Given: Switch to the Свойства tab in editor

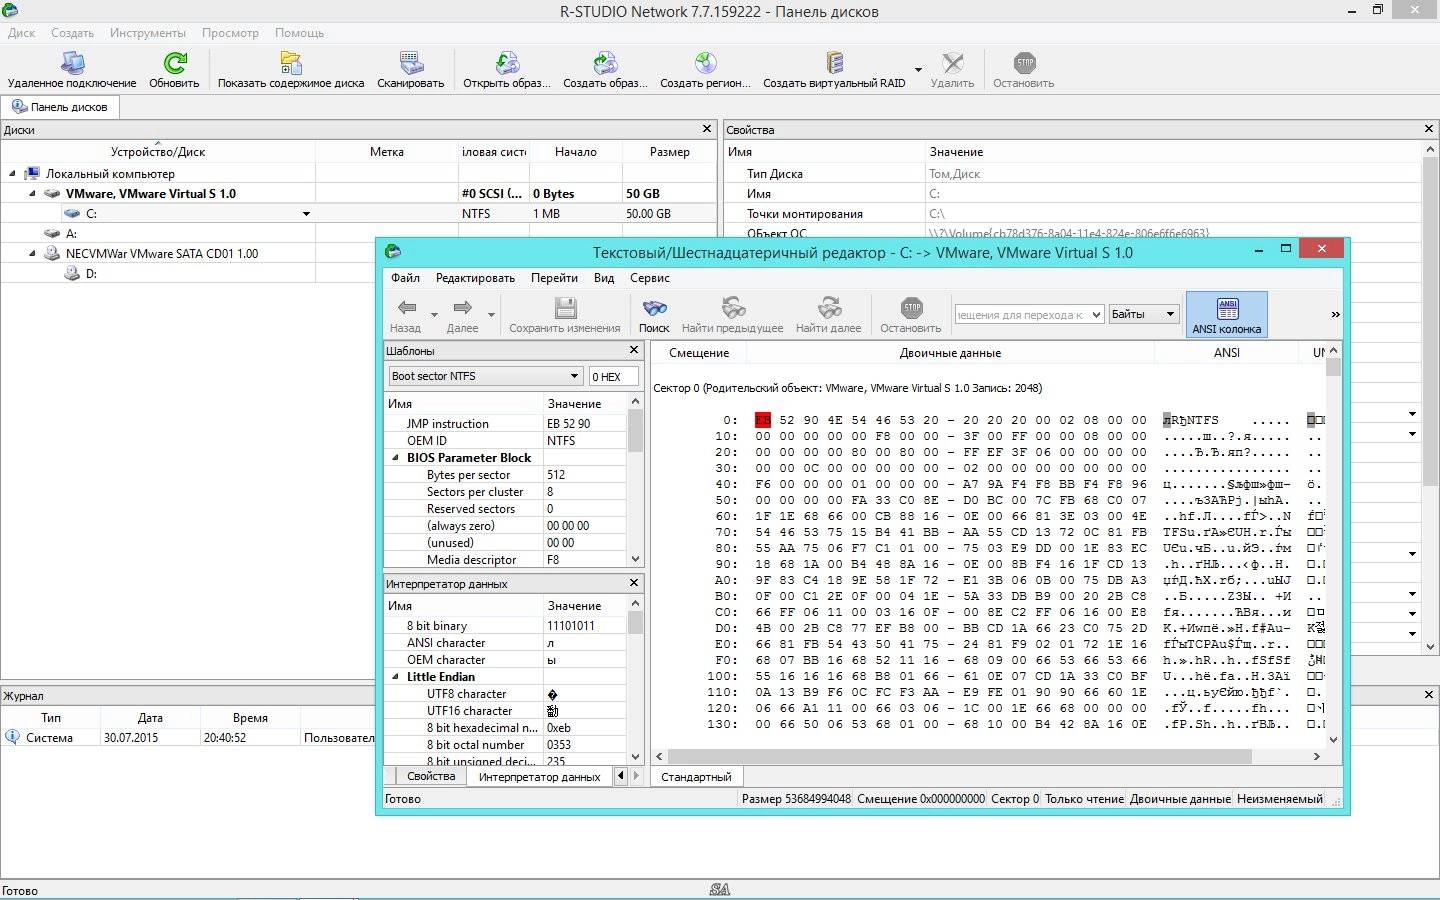Looking at the screenshot, I should point(431,776).
